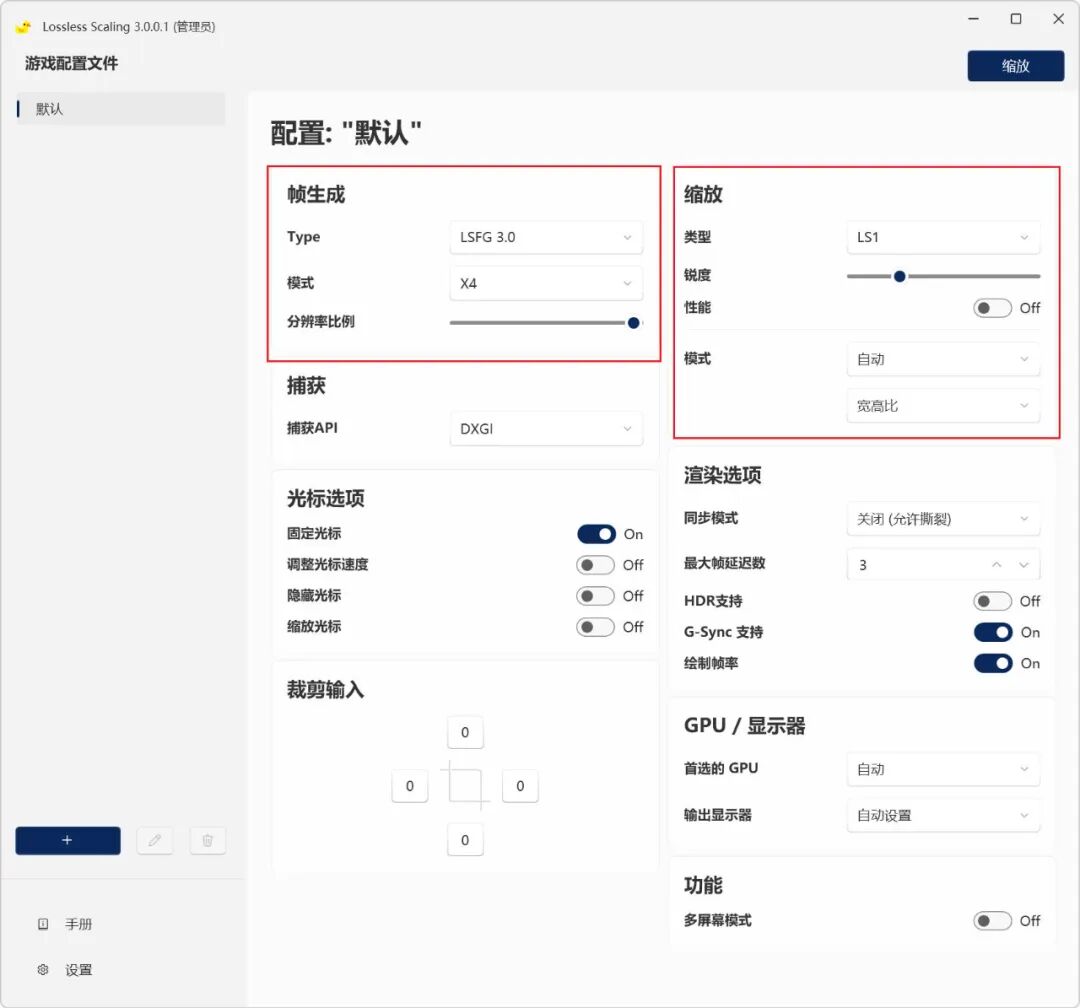1080x1008 pixels.
Task: Open the 同步模式 dropdown
Action: 941,518
